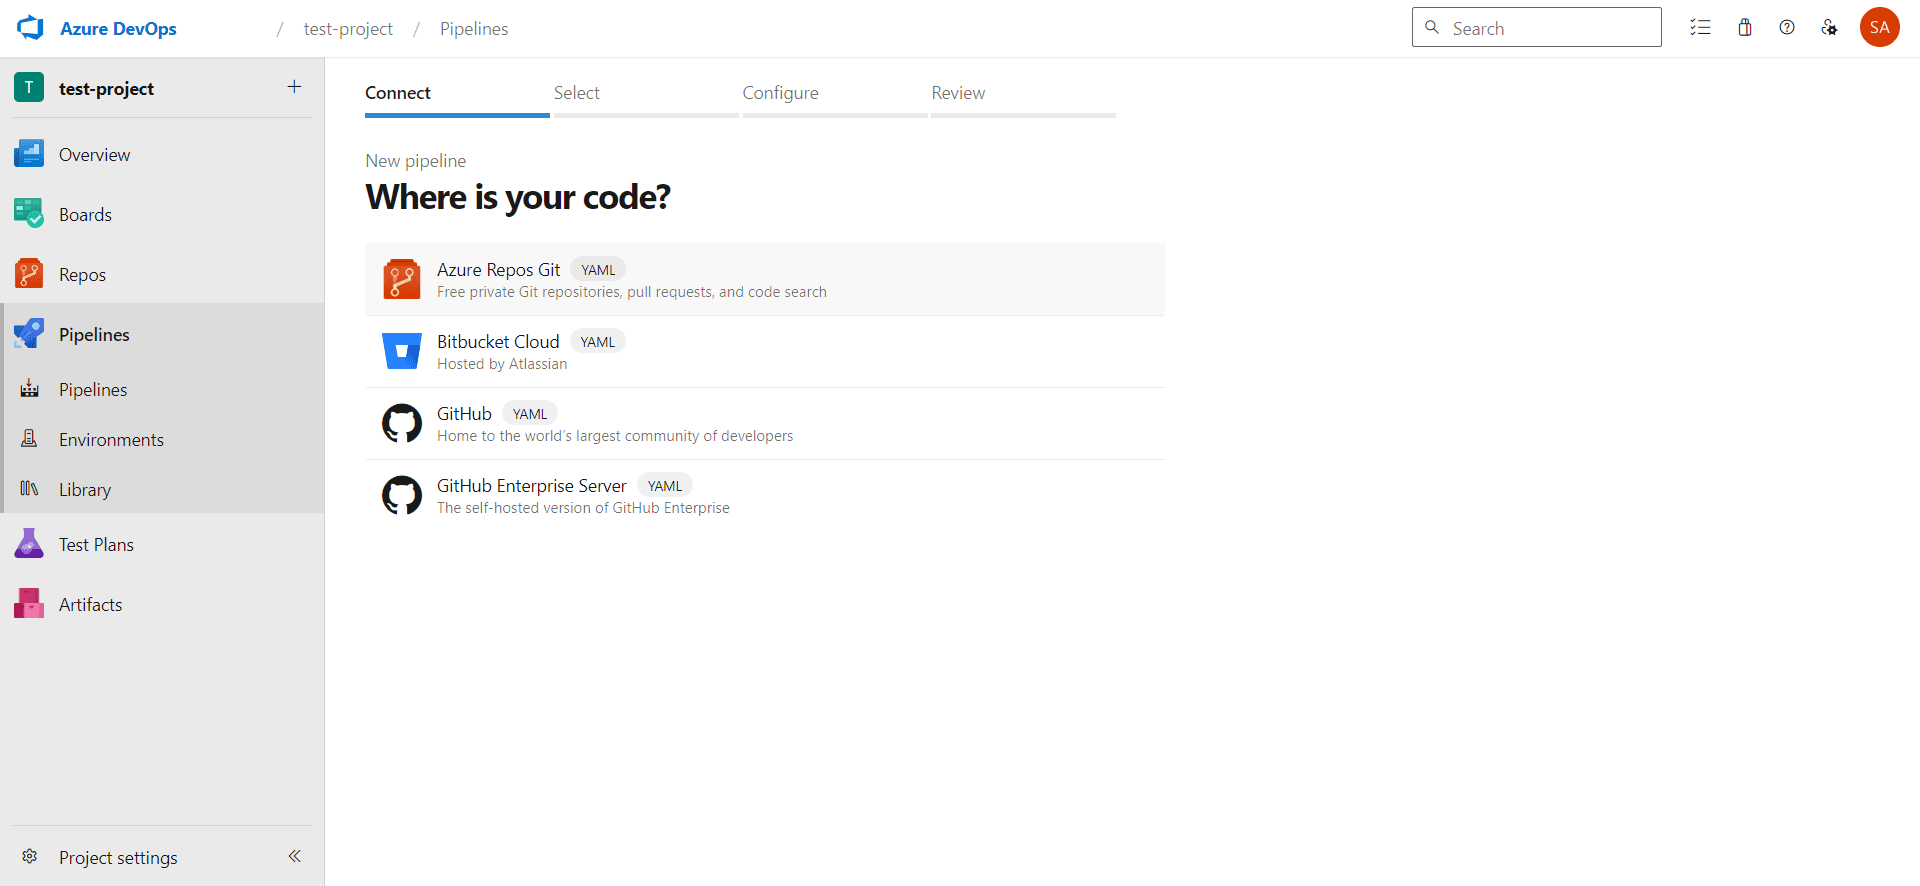Image resolution: width=1920 pixels, height=886 pixels.
Task: Click in the Search input field
Action: [x=1550, y=28]
